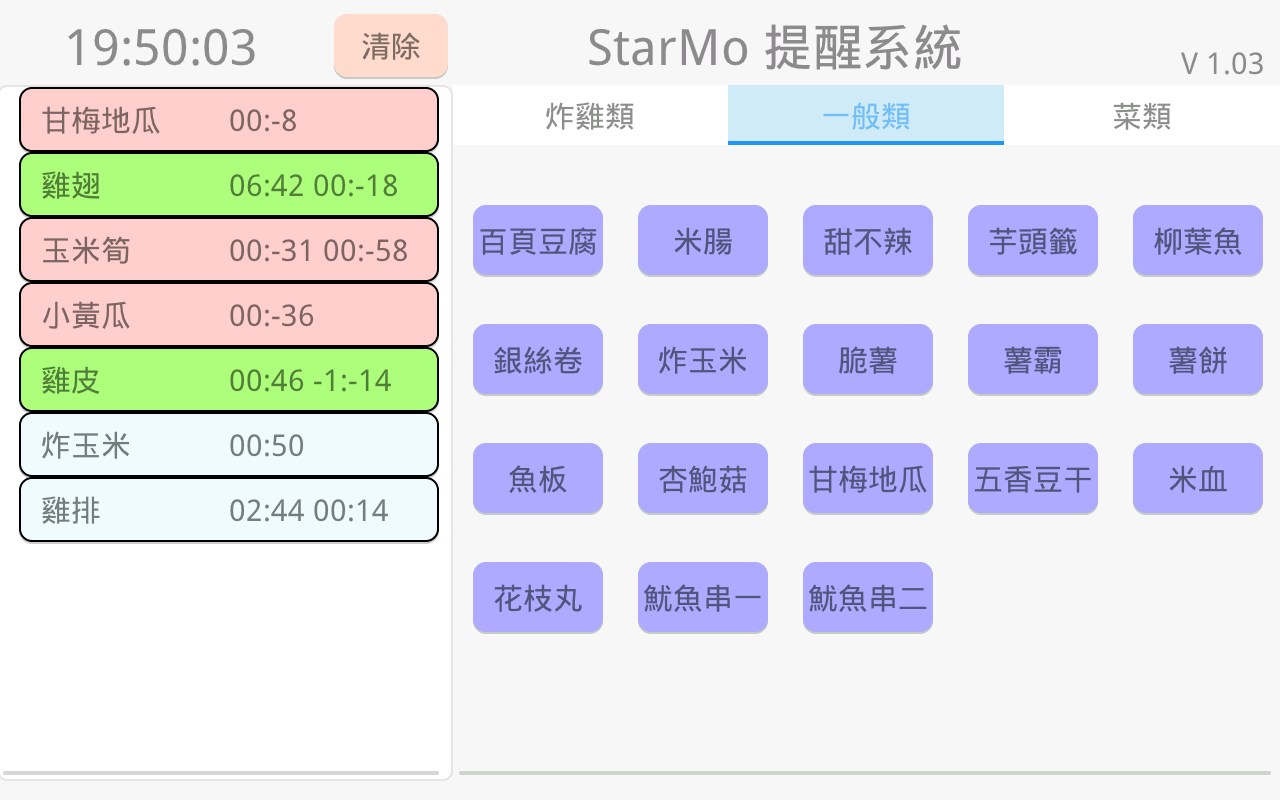Tap the 銀絲卷 item
Image resolution: width=1280 pixels, height=800 pixels.
[538, 359]
